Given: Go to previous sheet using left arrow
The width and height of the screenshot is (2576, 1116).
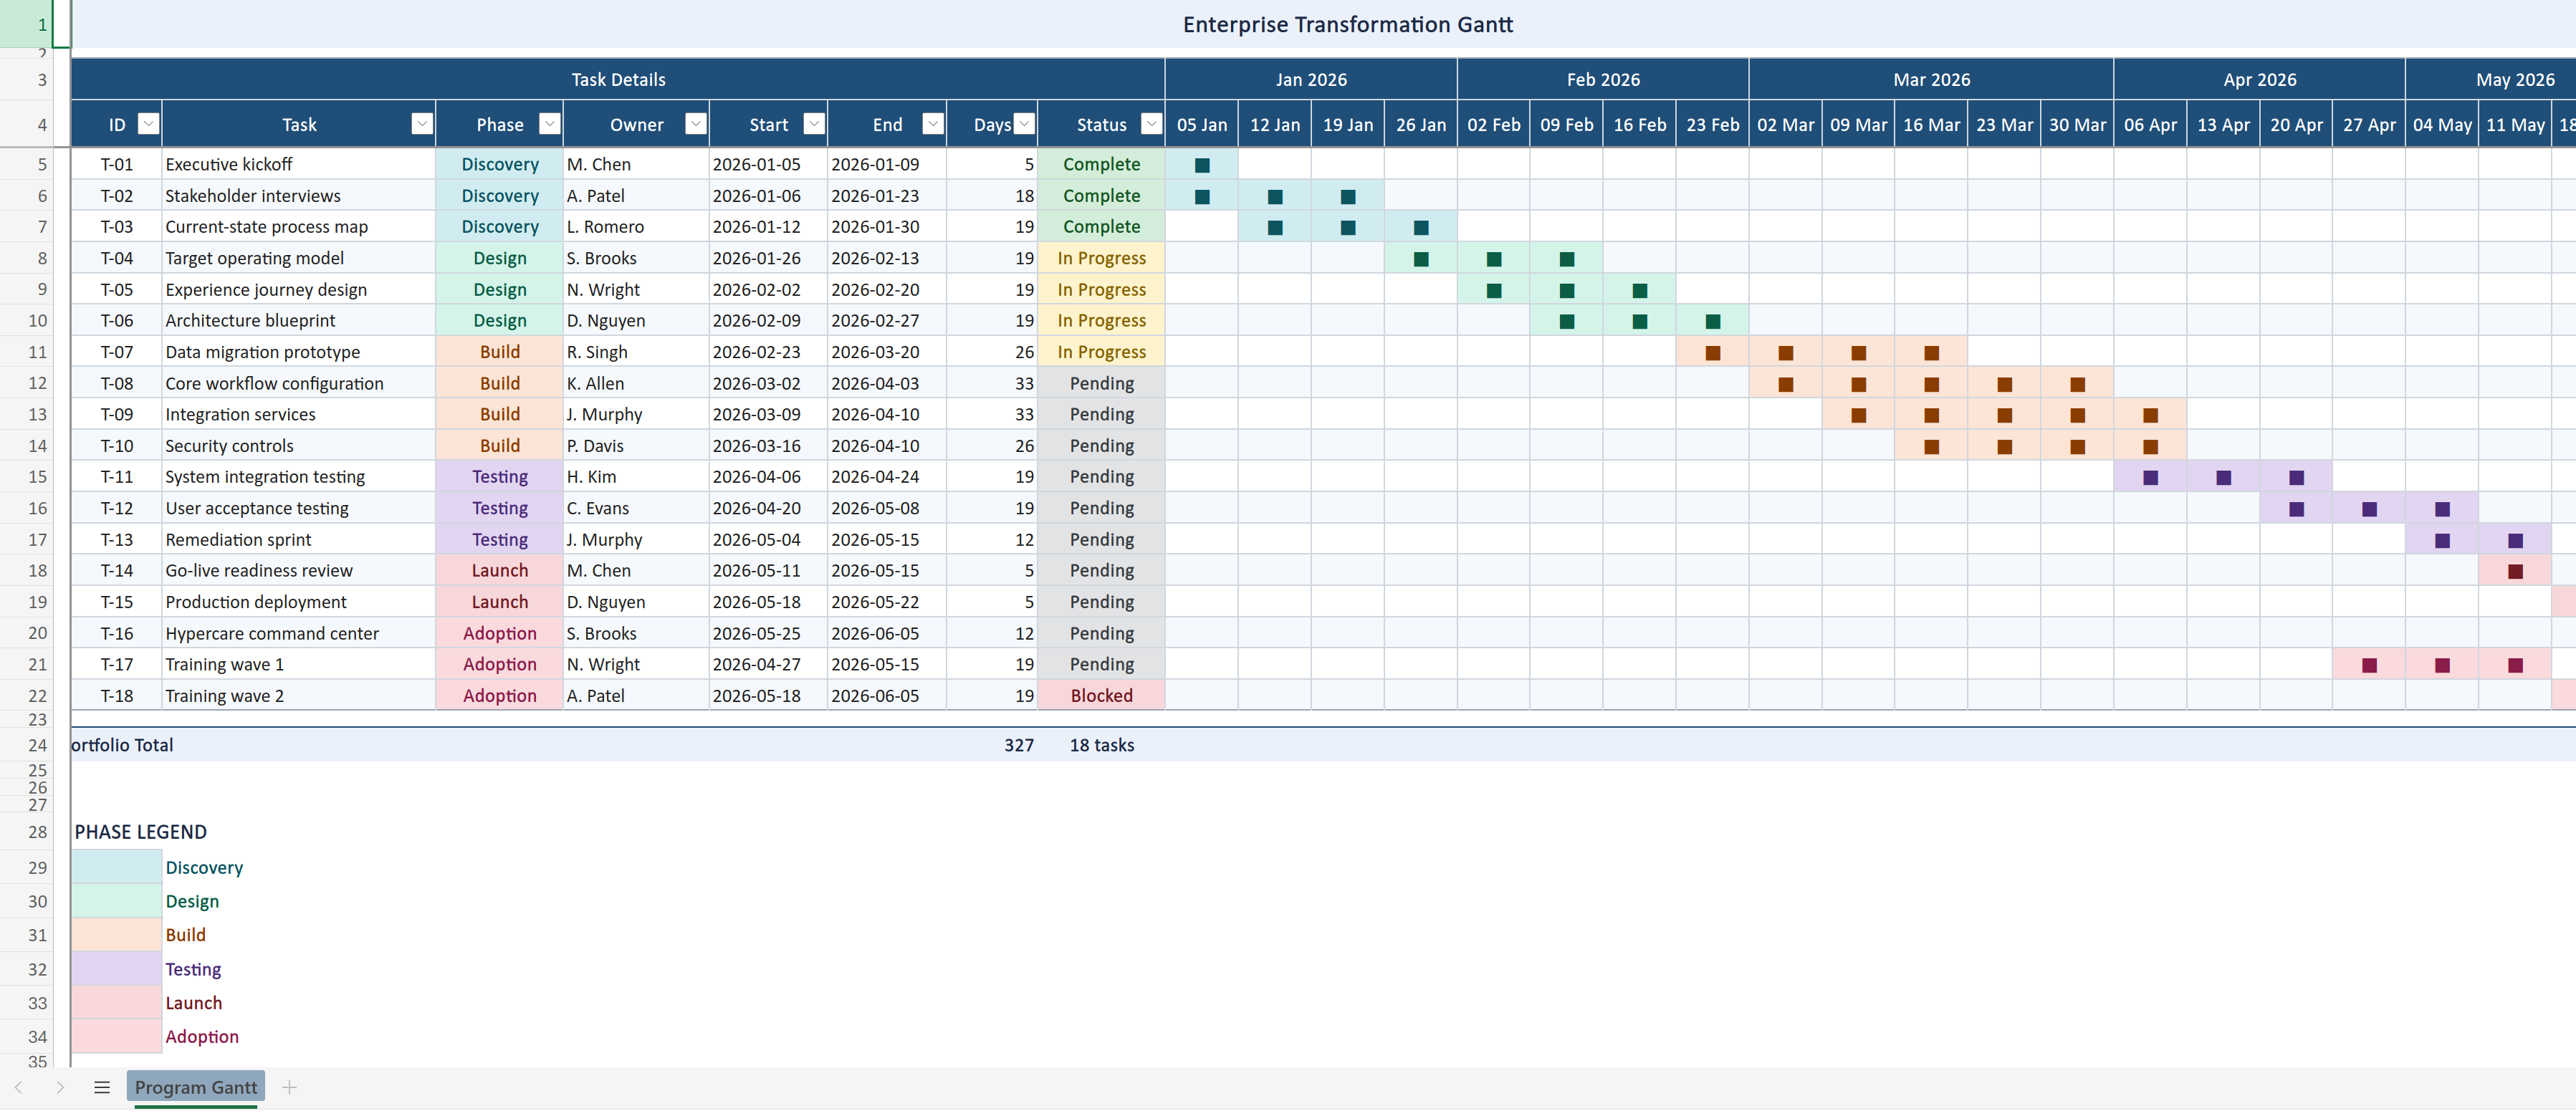Looking at the screenshot, I should click(18, 1087).
